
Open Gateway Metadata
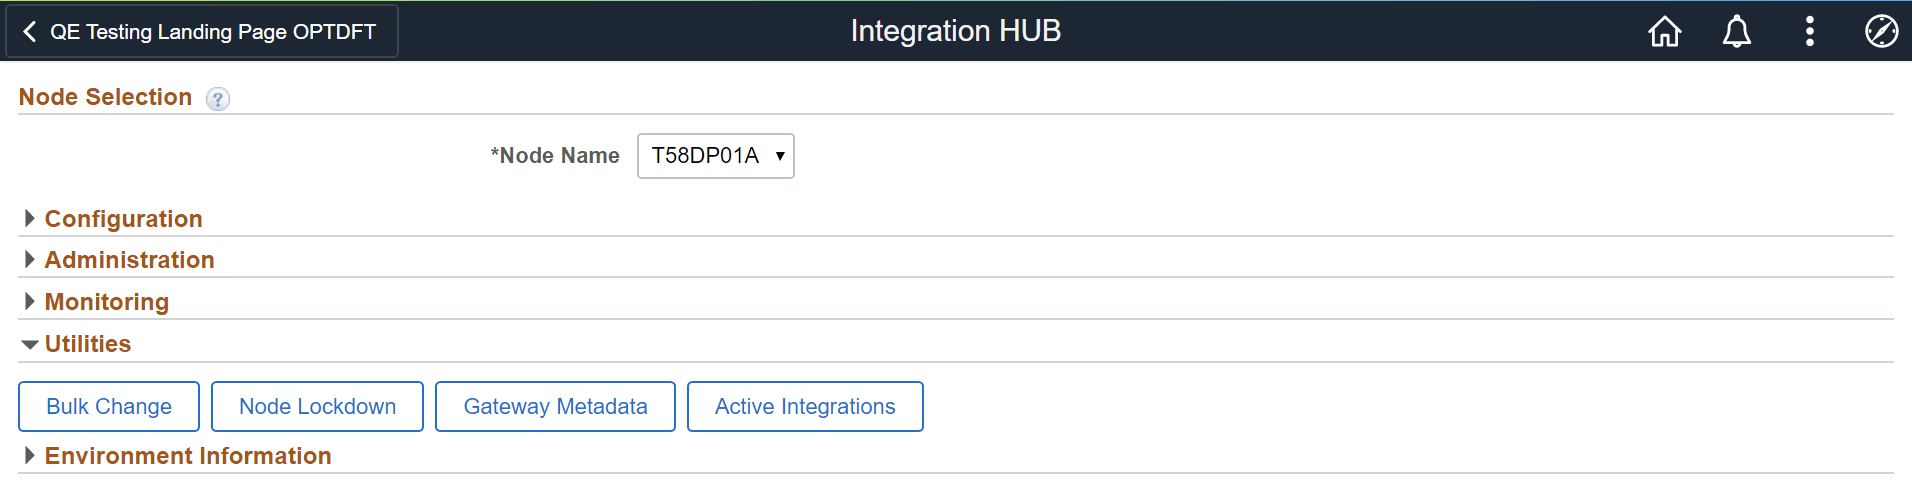(x=555, y=407)
